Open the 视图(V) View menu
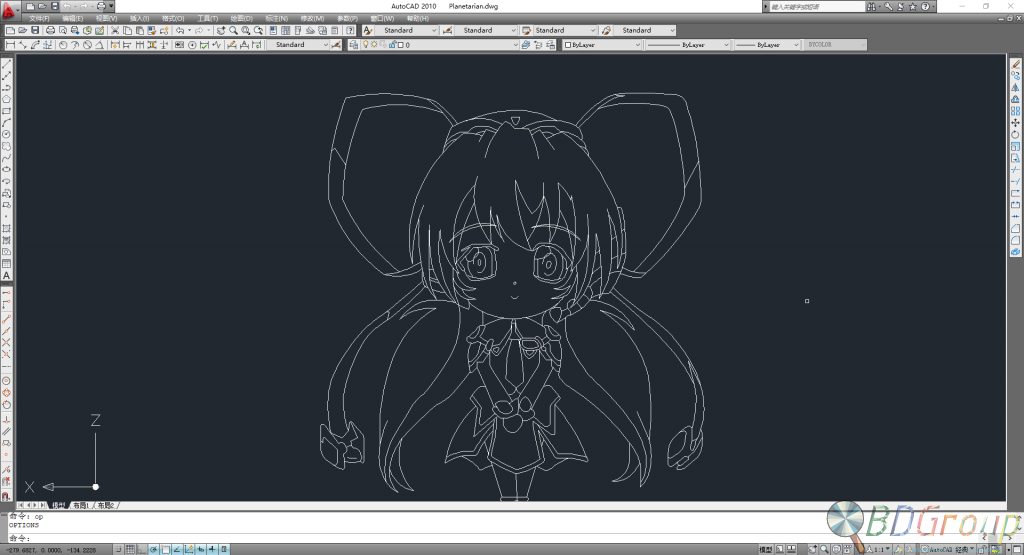Screen dimensions: 1024x555 [106, 18]
